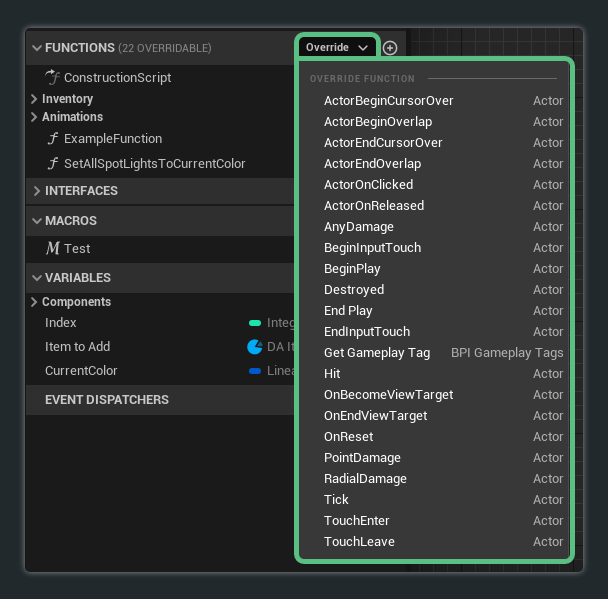
Task: Expand the Components variable category
Action: click(x=34, y=302)
